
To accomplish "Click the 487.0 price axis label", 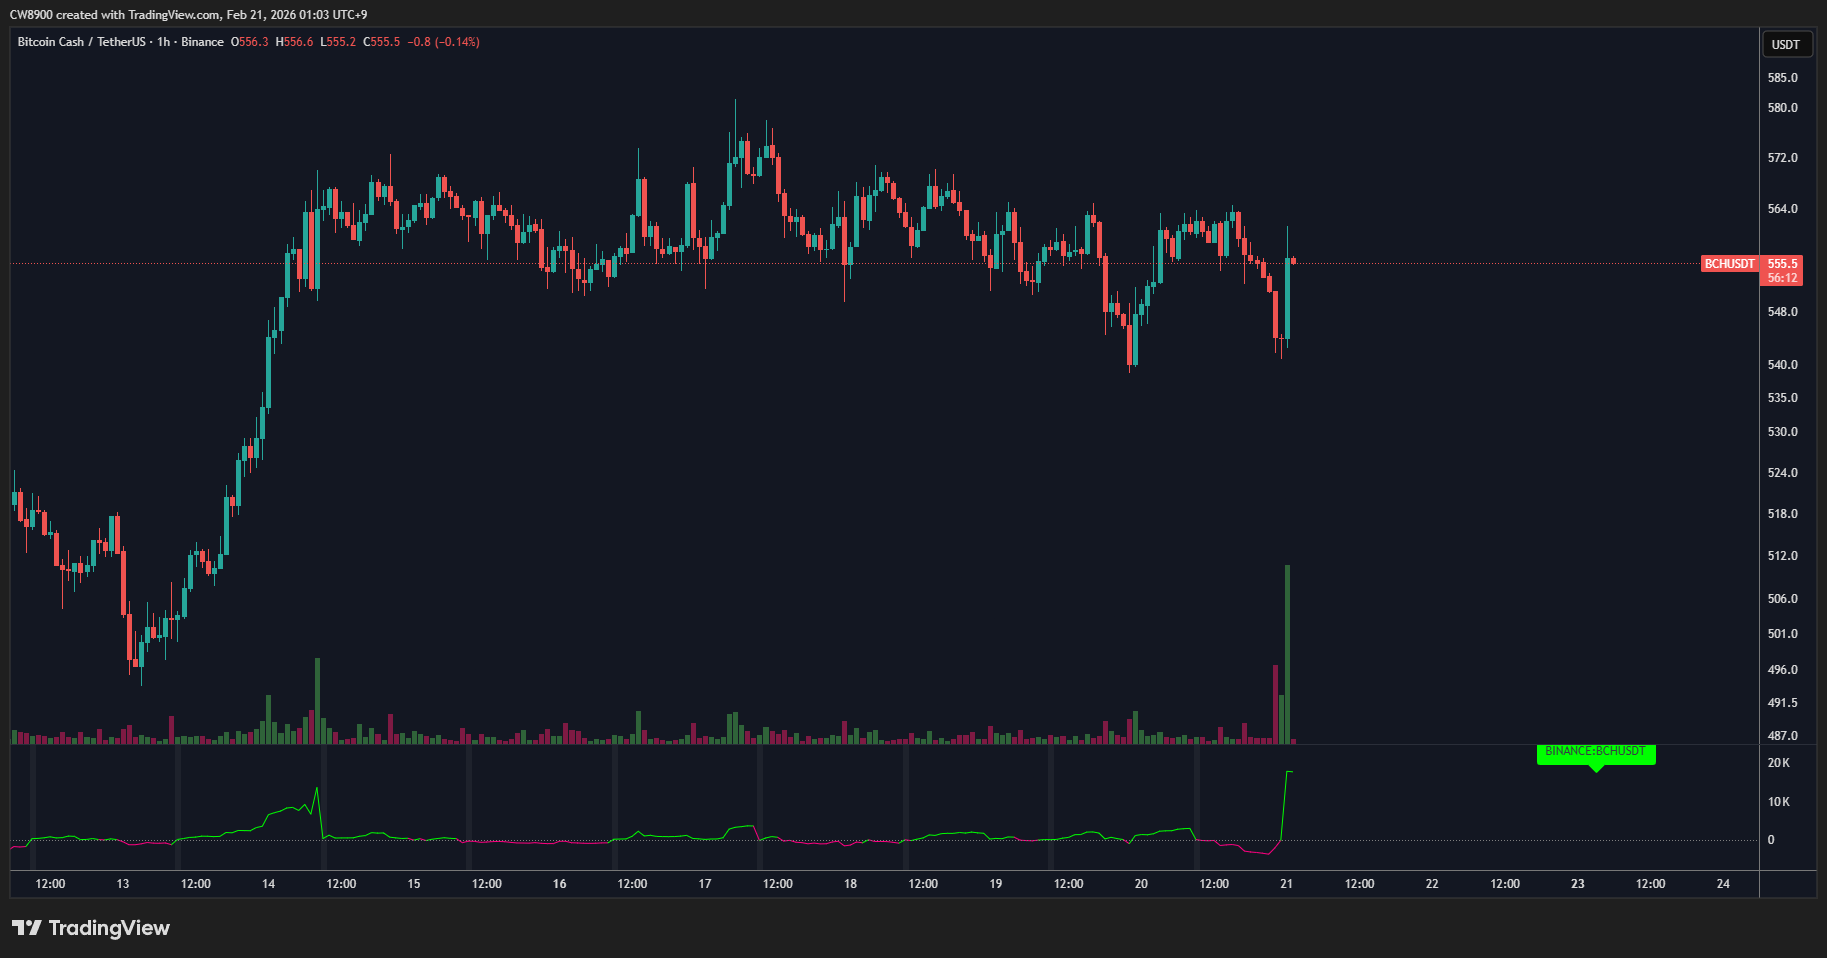I will (x=1782, y=736).
